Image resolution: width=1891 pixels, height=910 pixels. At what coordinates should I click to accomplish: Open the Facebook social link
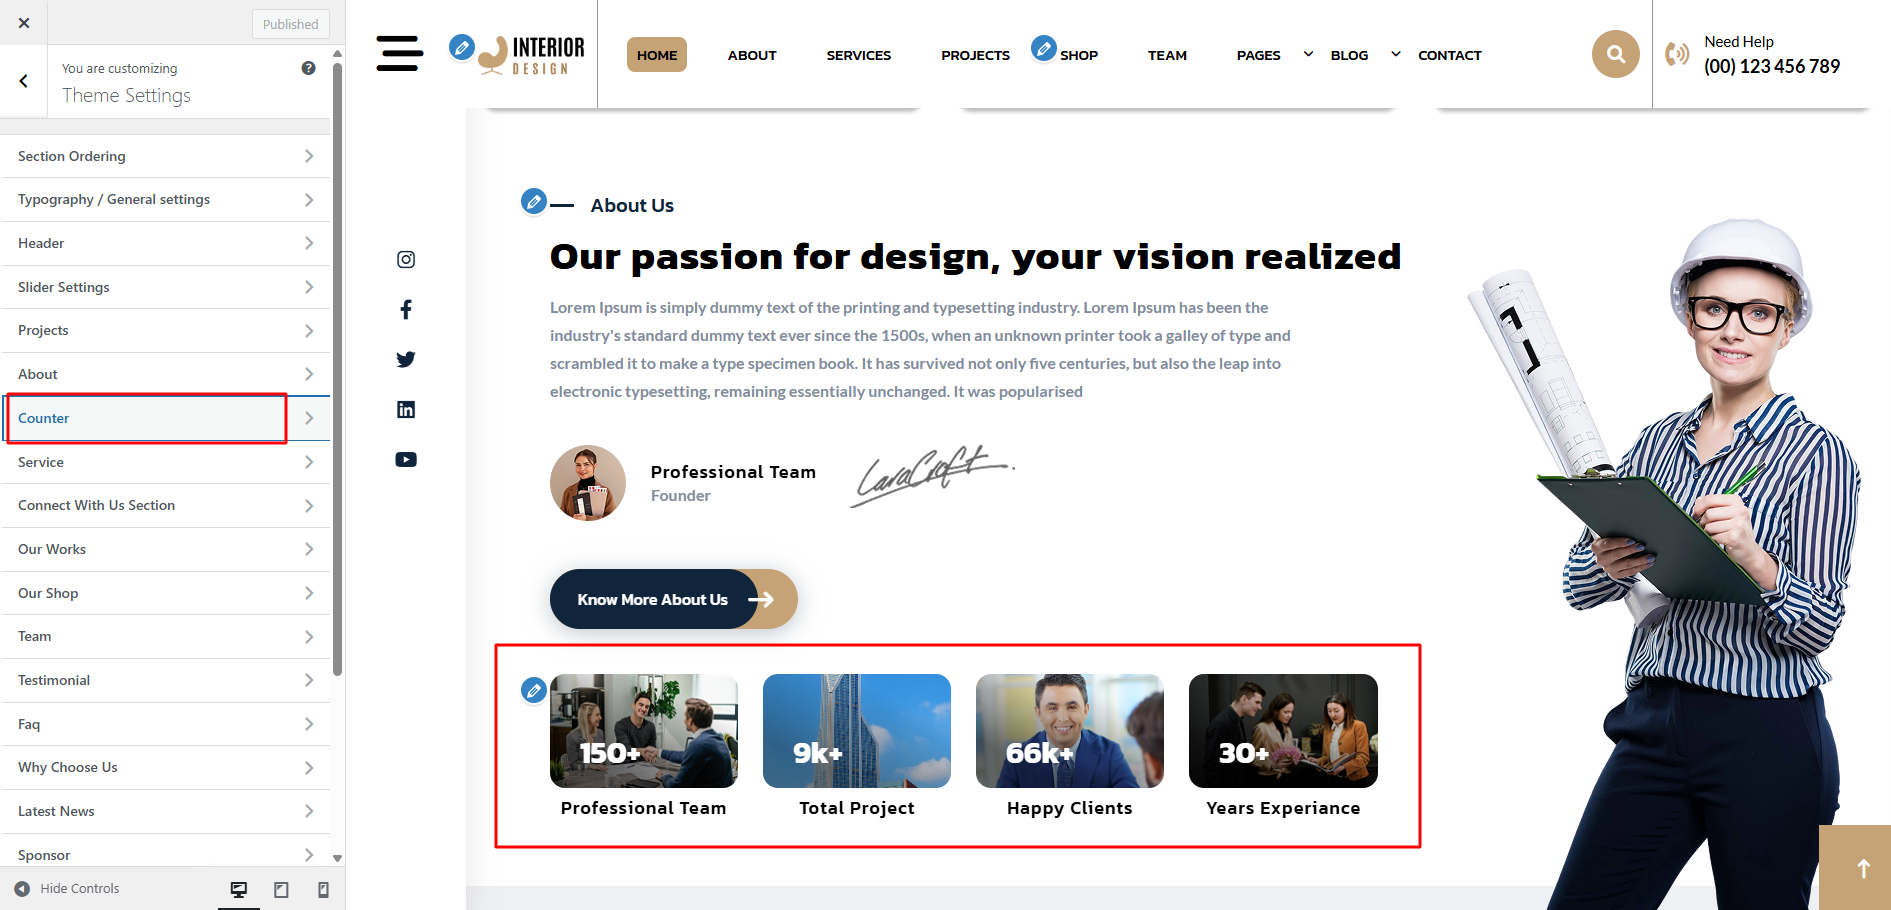click(406, 310)
